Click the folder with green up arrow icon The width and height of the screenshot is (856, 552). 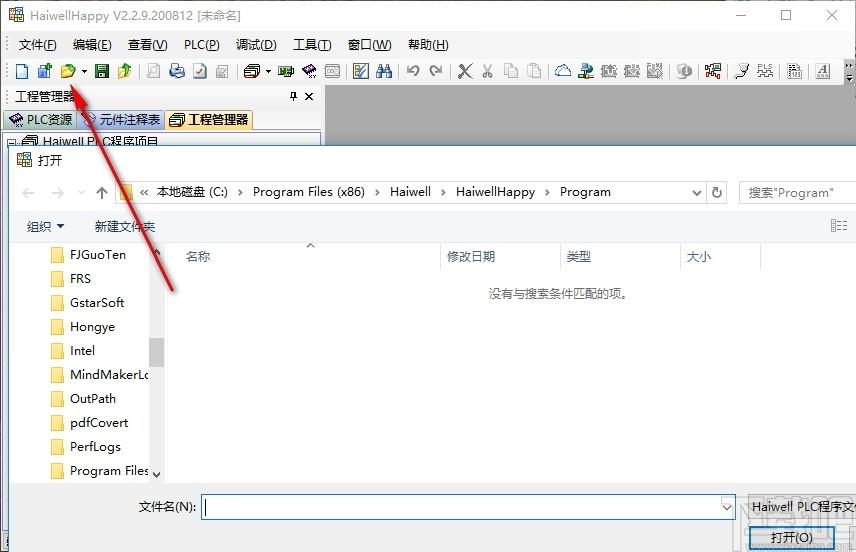coord(124,71)
